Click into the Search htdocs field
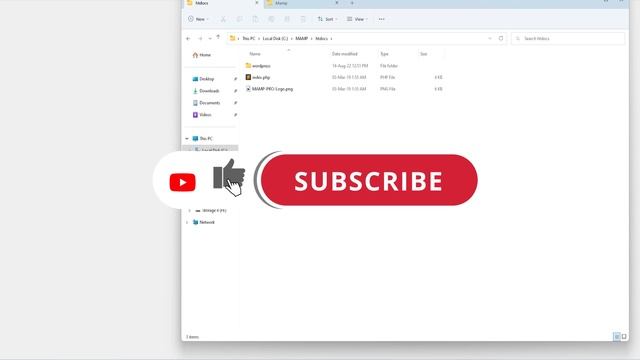640x360 pixels. tap(568, 38)
